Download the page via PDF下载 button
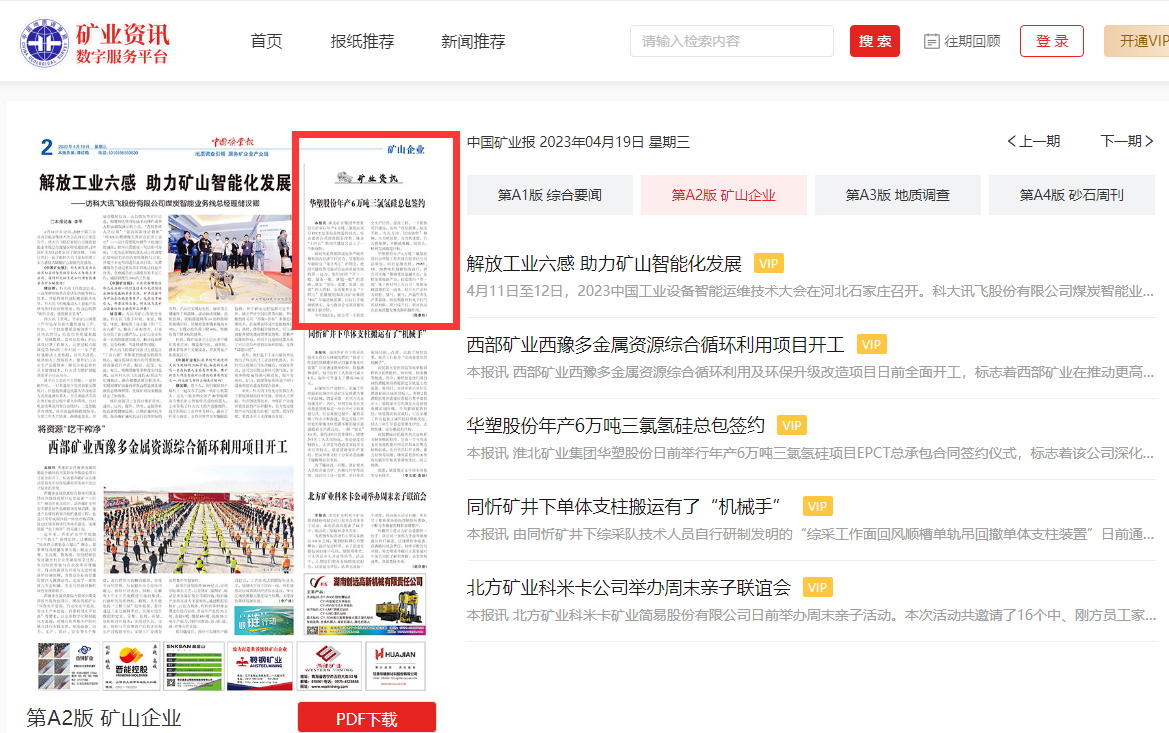The width and height of the screenshot is (1169, 733). click(367, 718)
